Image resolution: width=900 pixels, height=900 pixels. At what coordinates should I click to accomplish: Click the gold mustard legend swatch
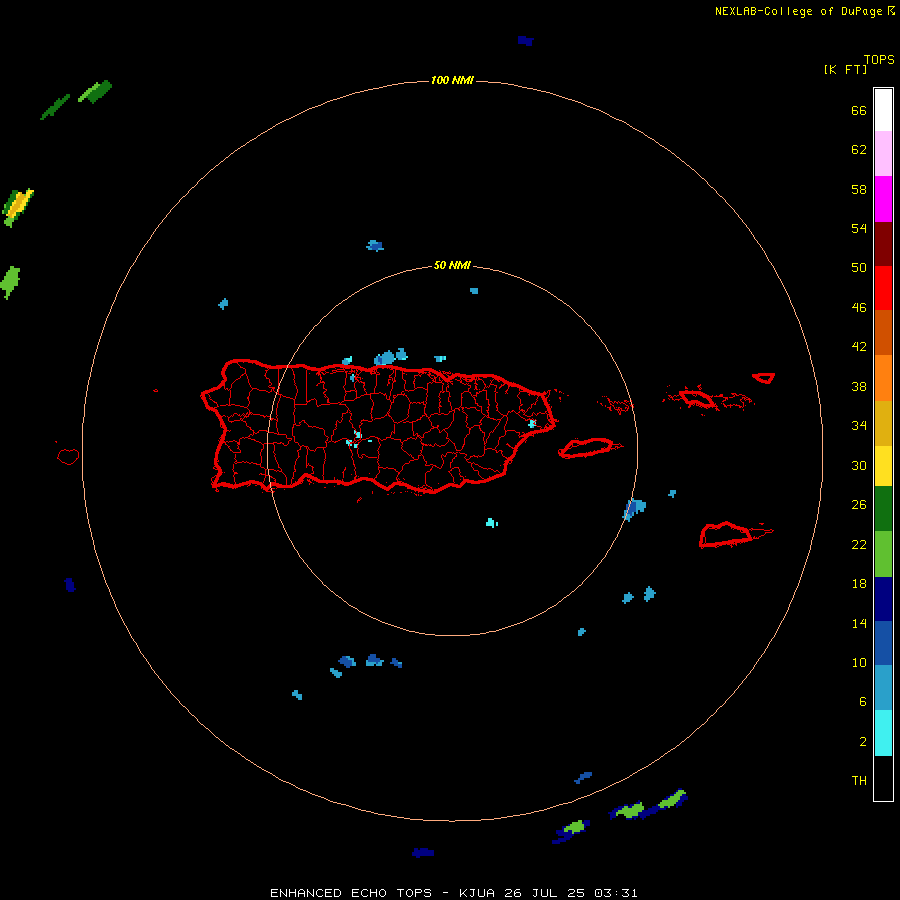coord(883,423)
